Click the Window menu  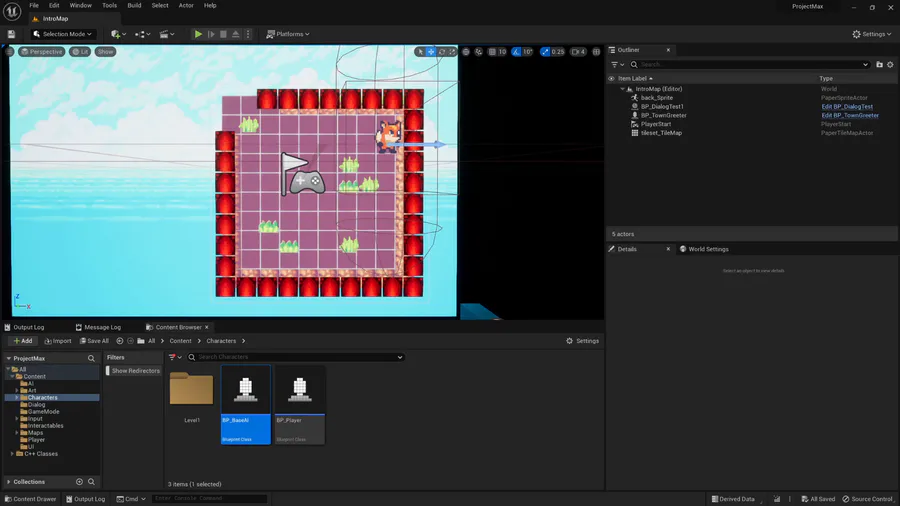click(80, 5)
